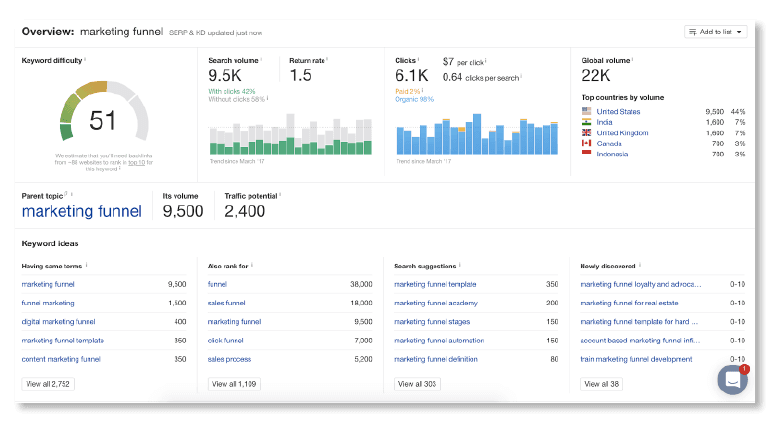This screenshot has width=770, height=424.
Task: Click View all 303 search suggestions
Action: tap(418, 384)
